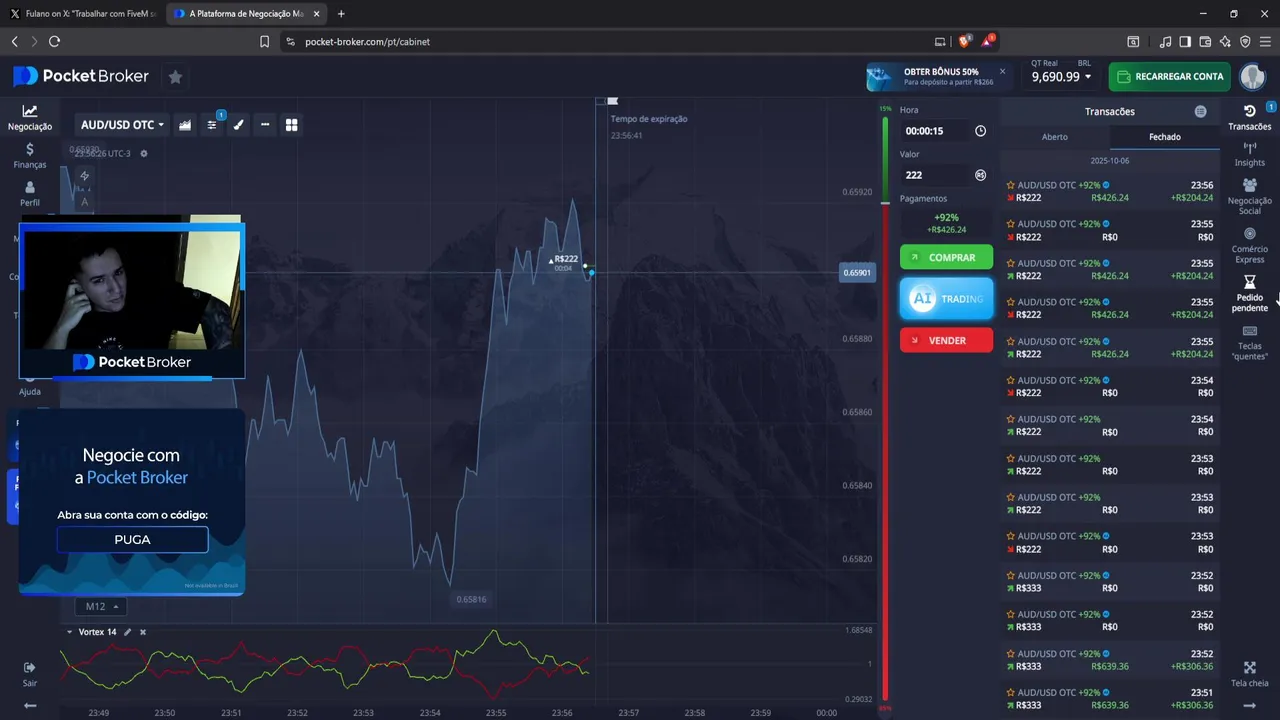Dismiss the bonus banner with X
The width and height of the screenshot is (1280, 720).
click(1002, 71)
